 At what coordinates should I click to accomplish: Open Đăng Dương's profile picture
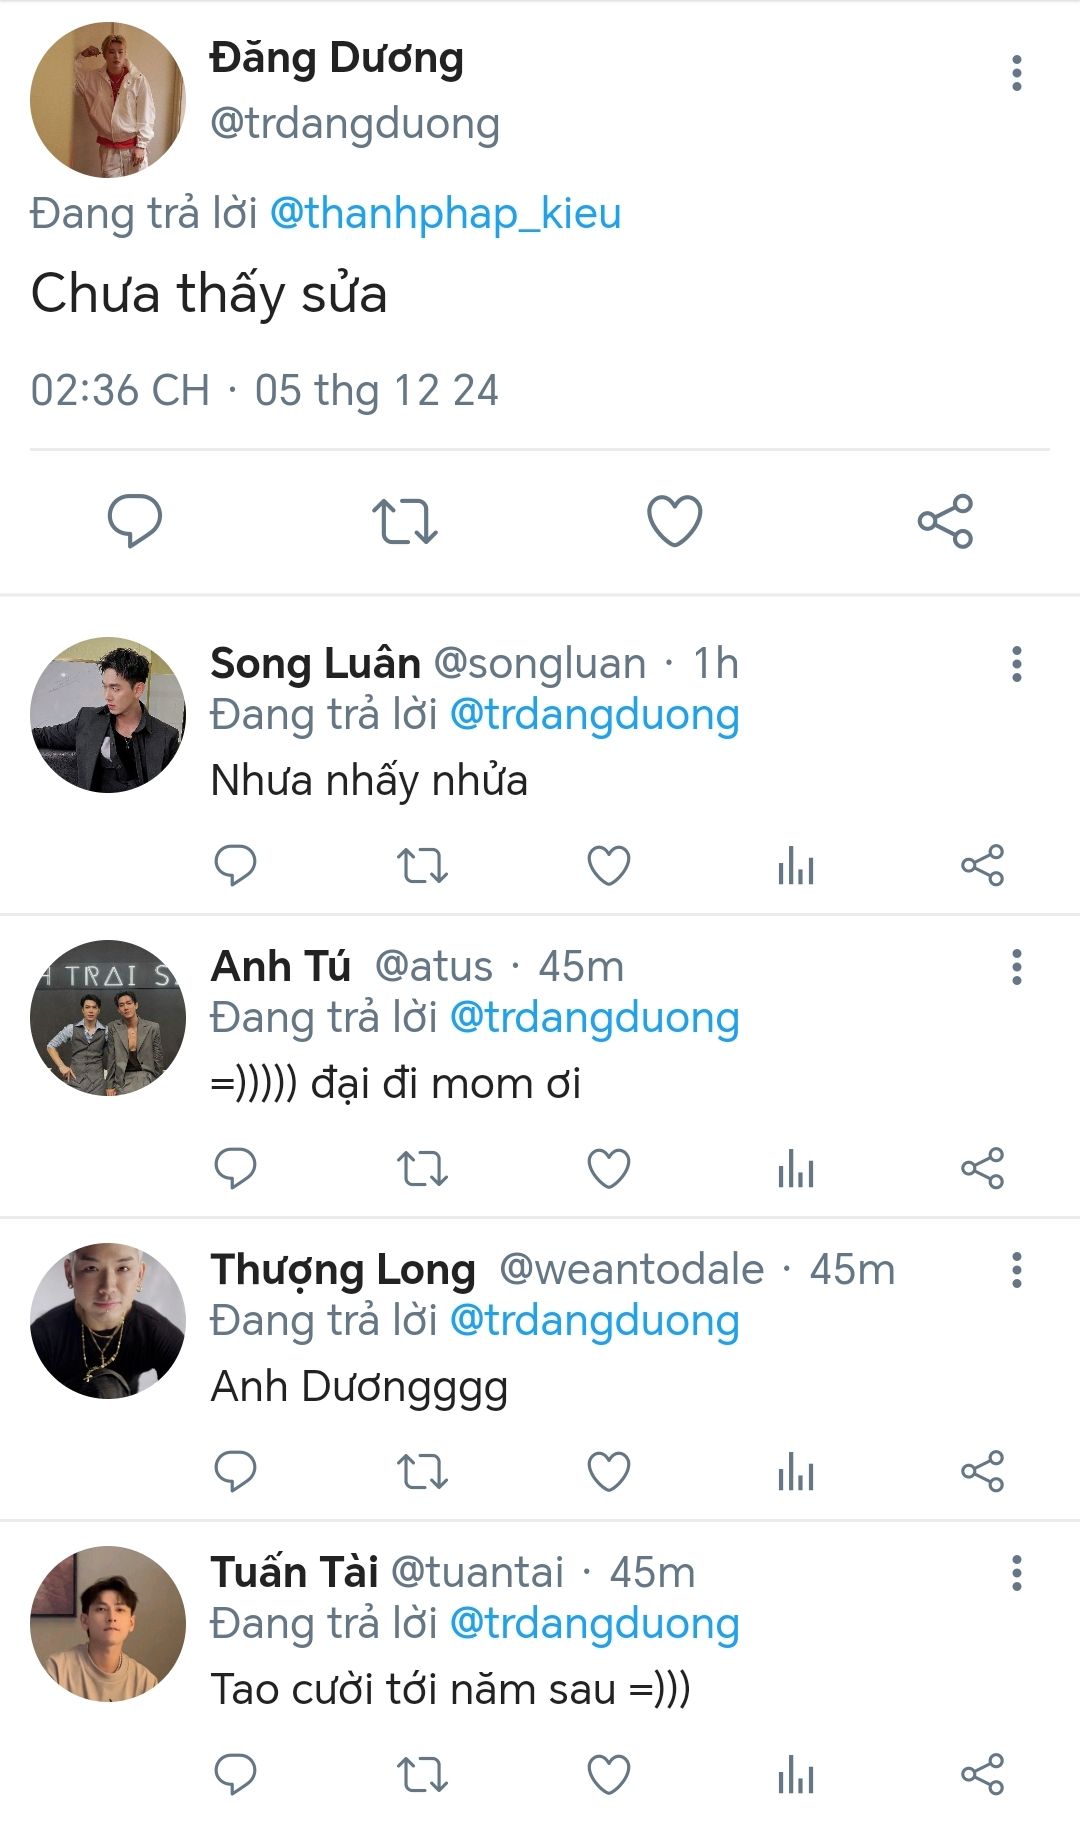[108, 100]
